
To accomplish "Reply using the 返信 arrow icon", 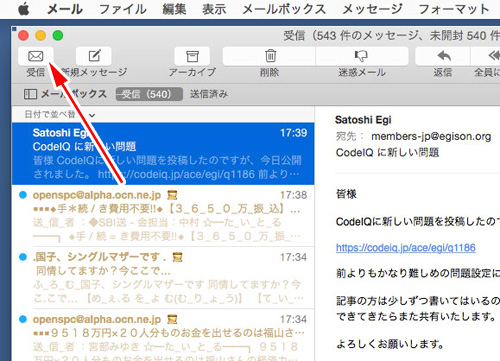I will click(x=443, y=56).
